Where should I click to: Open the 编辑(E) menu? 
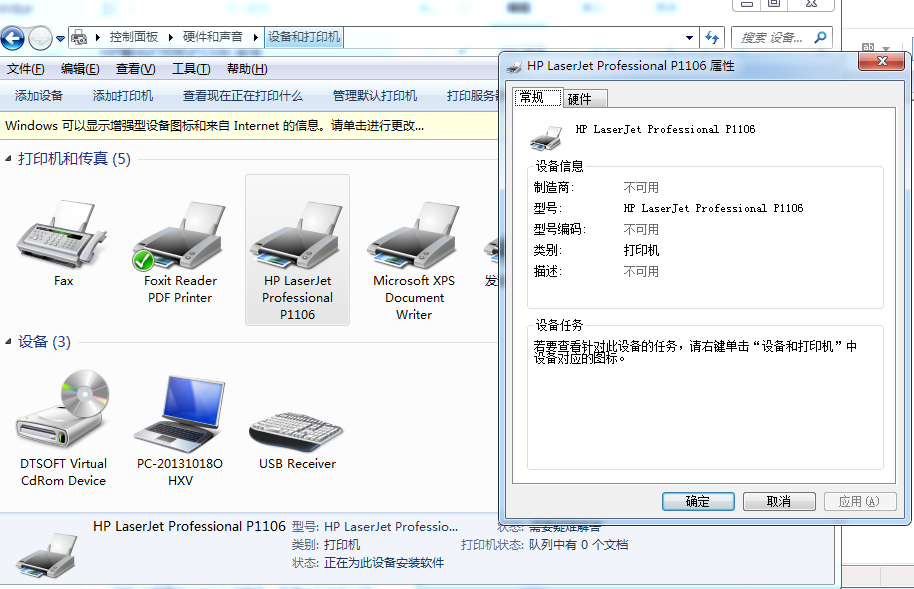click(x=80, y=69)
